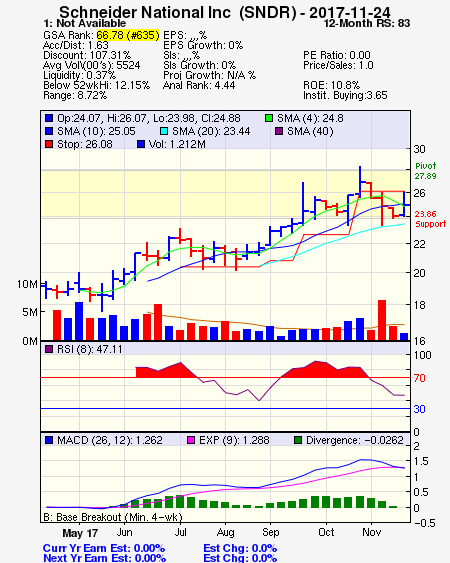Click the magenta EXP (9) legend swatch

pos(191,440)
